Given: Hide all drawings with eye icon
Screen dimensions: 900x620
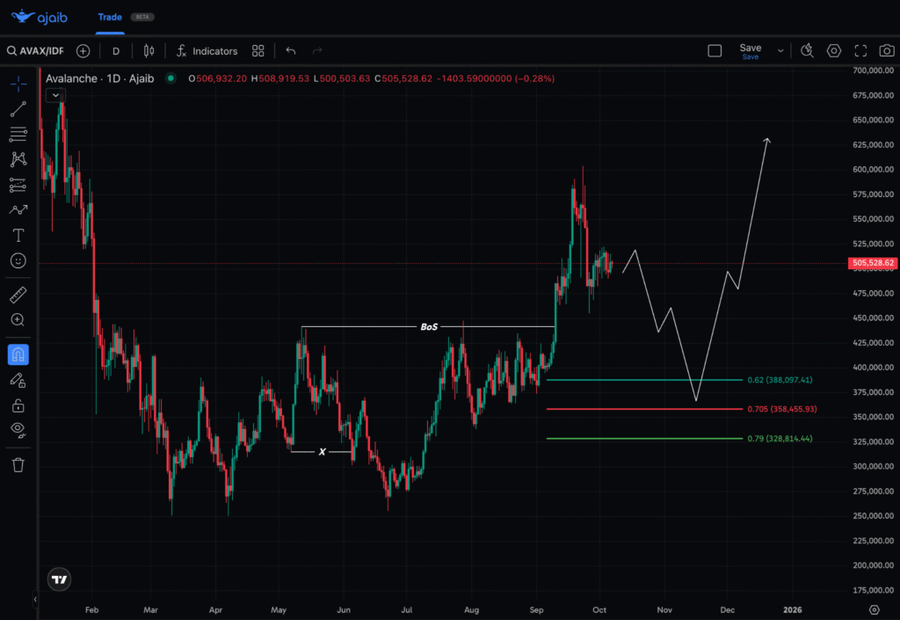Looking at the screenshot, I should pyautogui.click(x=18, y=430).
